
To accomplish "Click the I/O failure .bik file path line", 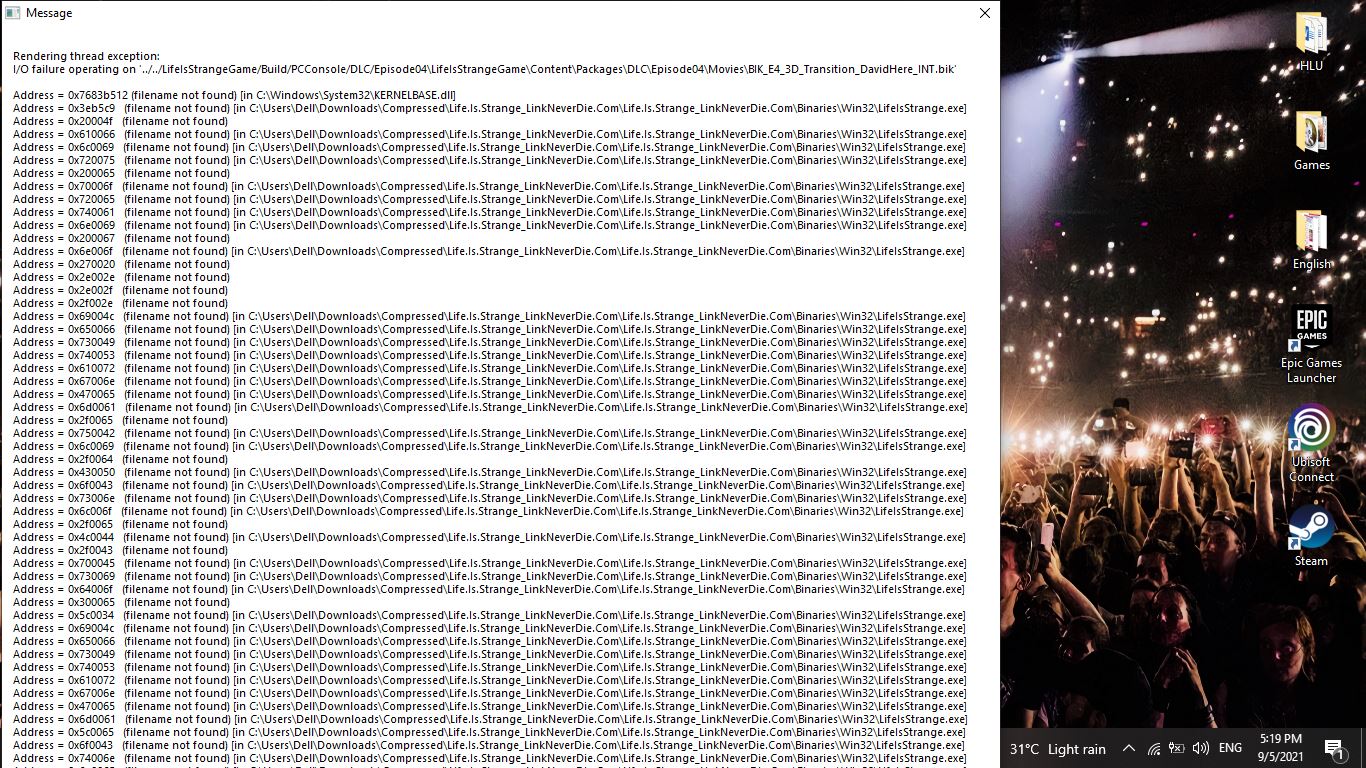I will click(x=484, y=70).
